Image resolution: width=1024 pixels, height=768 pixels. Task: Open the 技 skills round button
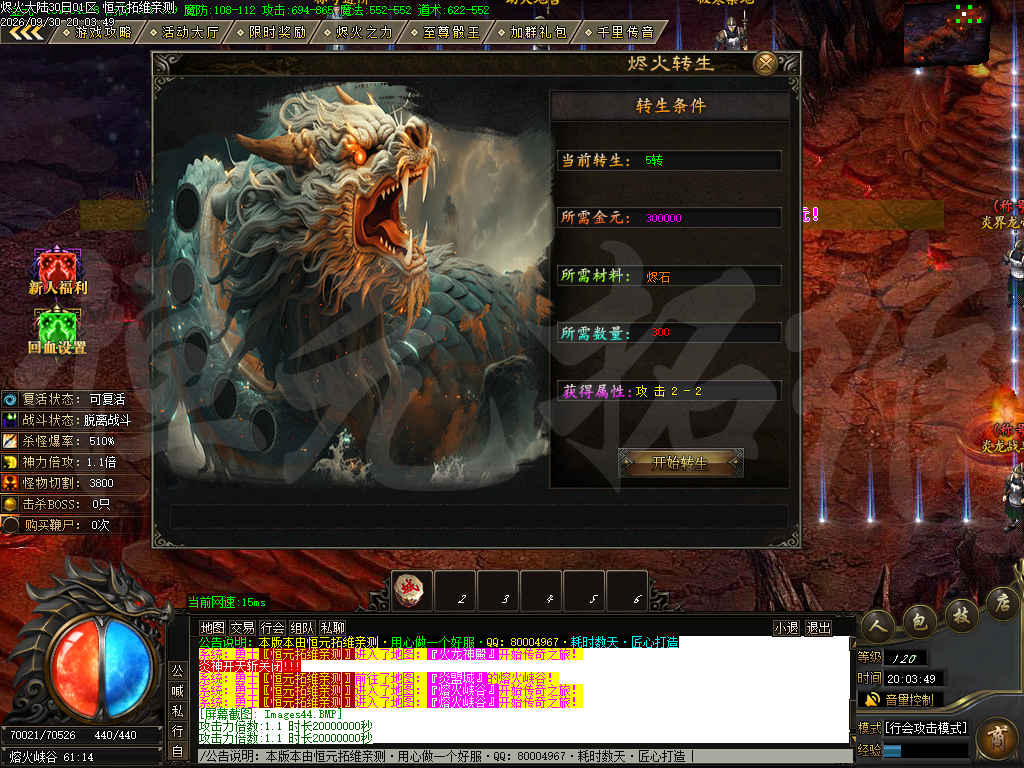[x=961, y=615]
